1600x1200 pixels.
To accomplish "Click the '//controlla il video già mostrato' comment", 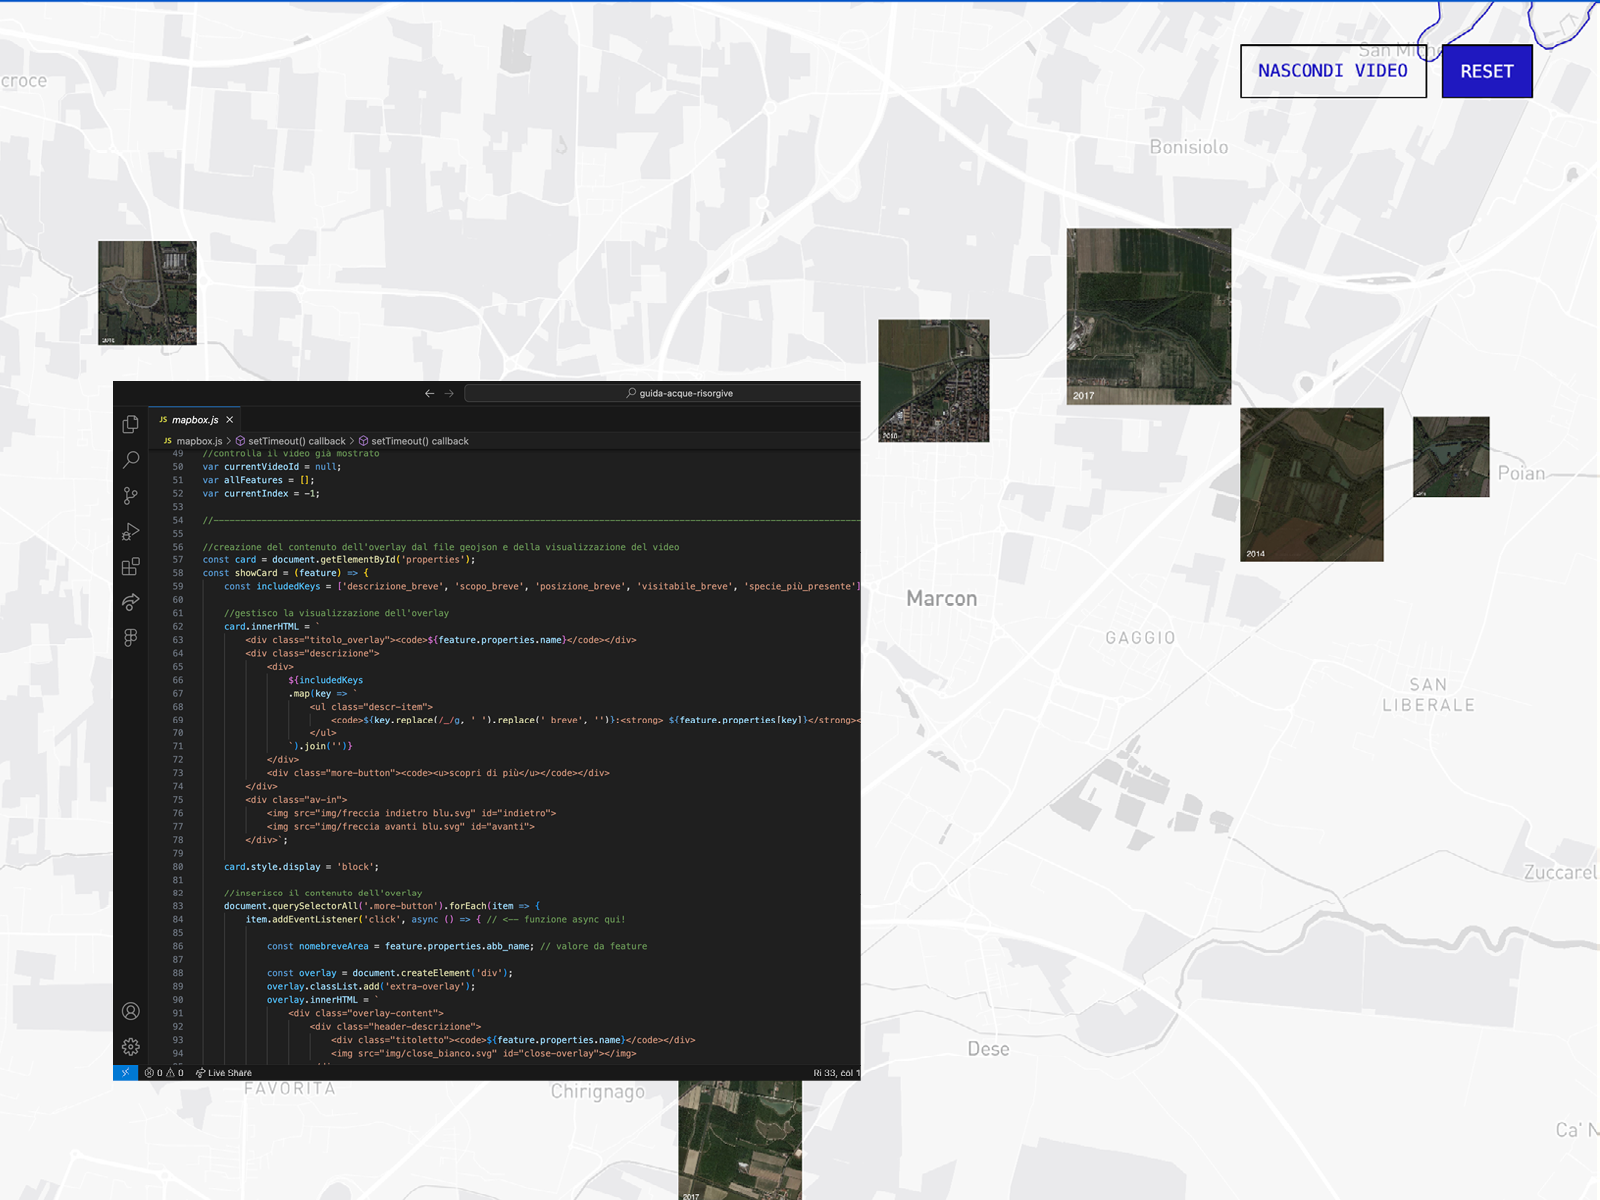I will click(291, 454).
